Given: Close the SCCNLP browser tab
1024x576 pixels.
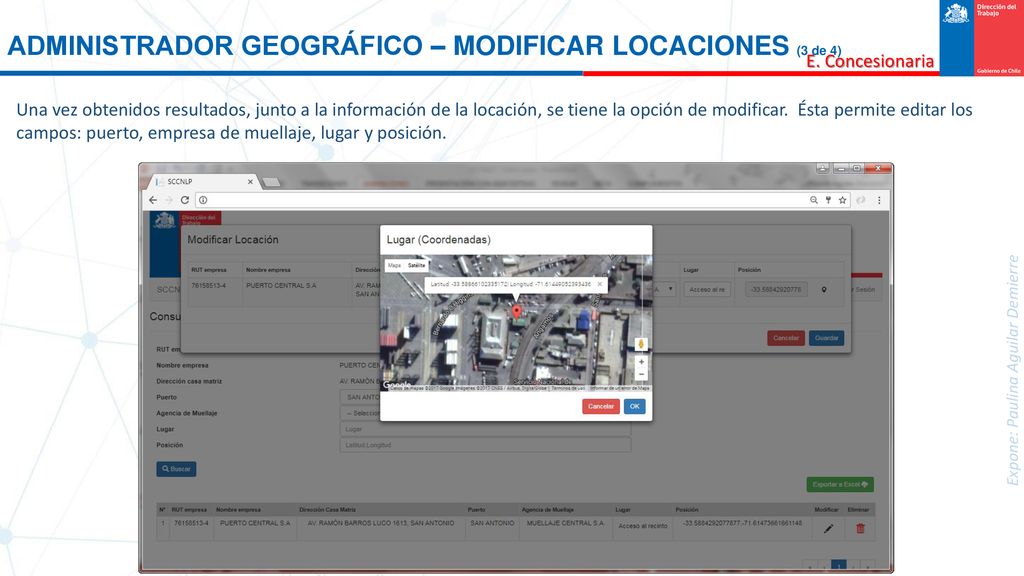Looking at the screenshot, I should (249, 182).
